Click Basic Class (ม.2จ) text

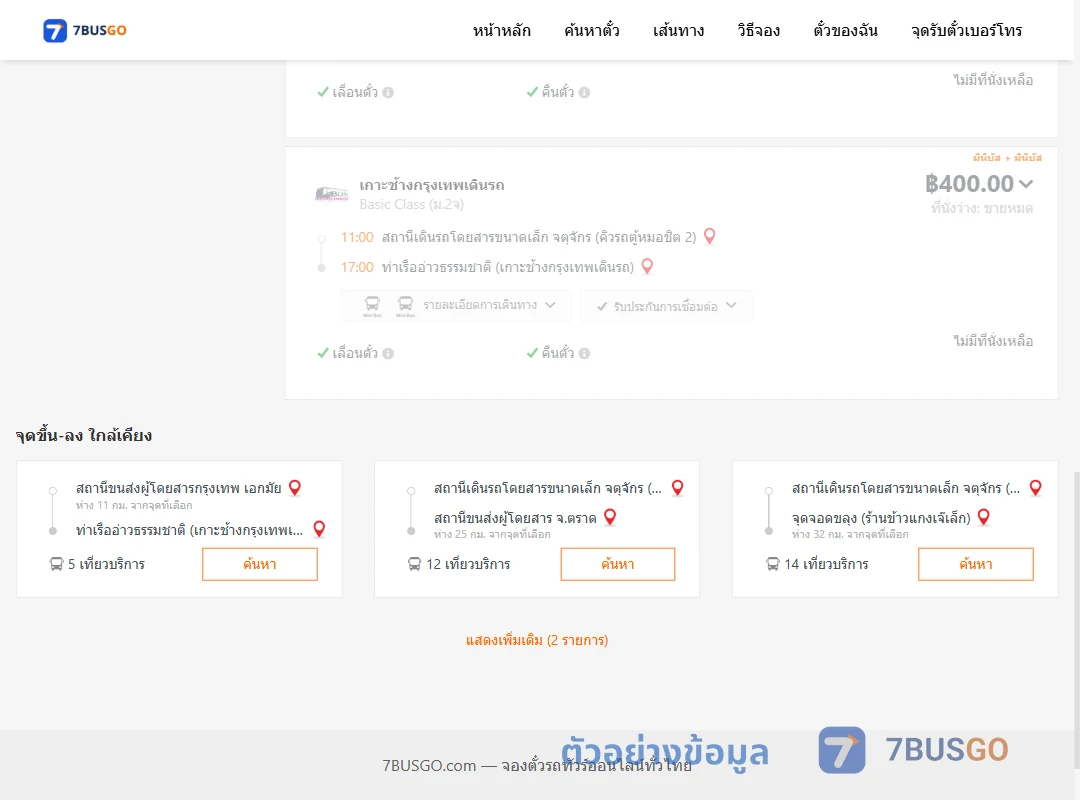point(411,205)
